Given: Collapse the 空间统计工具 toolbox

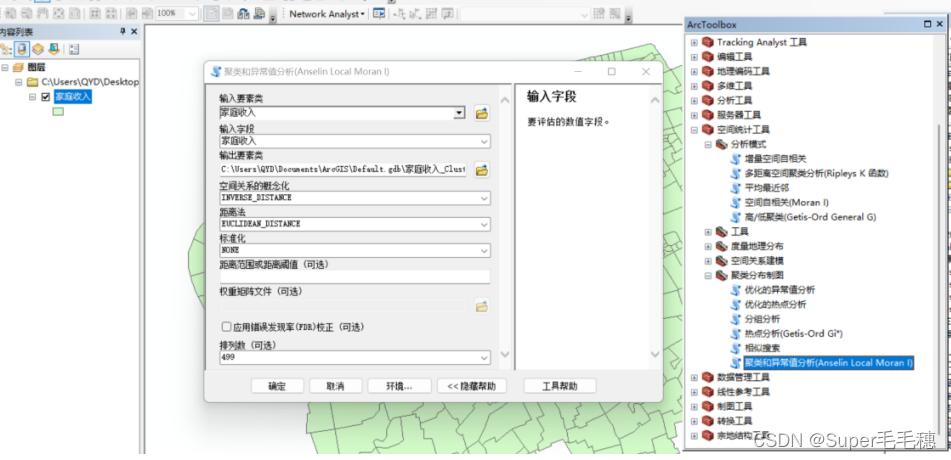Looking at the screenshot, I should [694, 129].
